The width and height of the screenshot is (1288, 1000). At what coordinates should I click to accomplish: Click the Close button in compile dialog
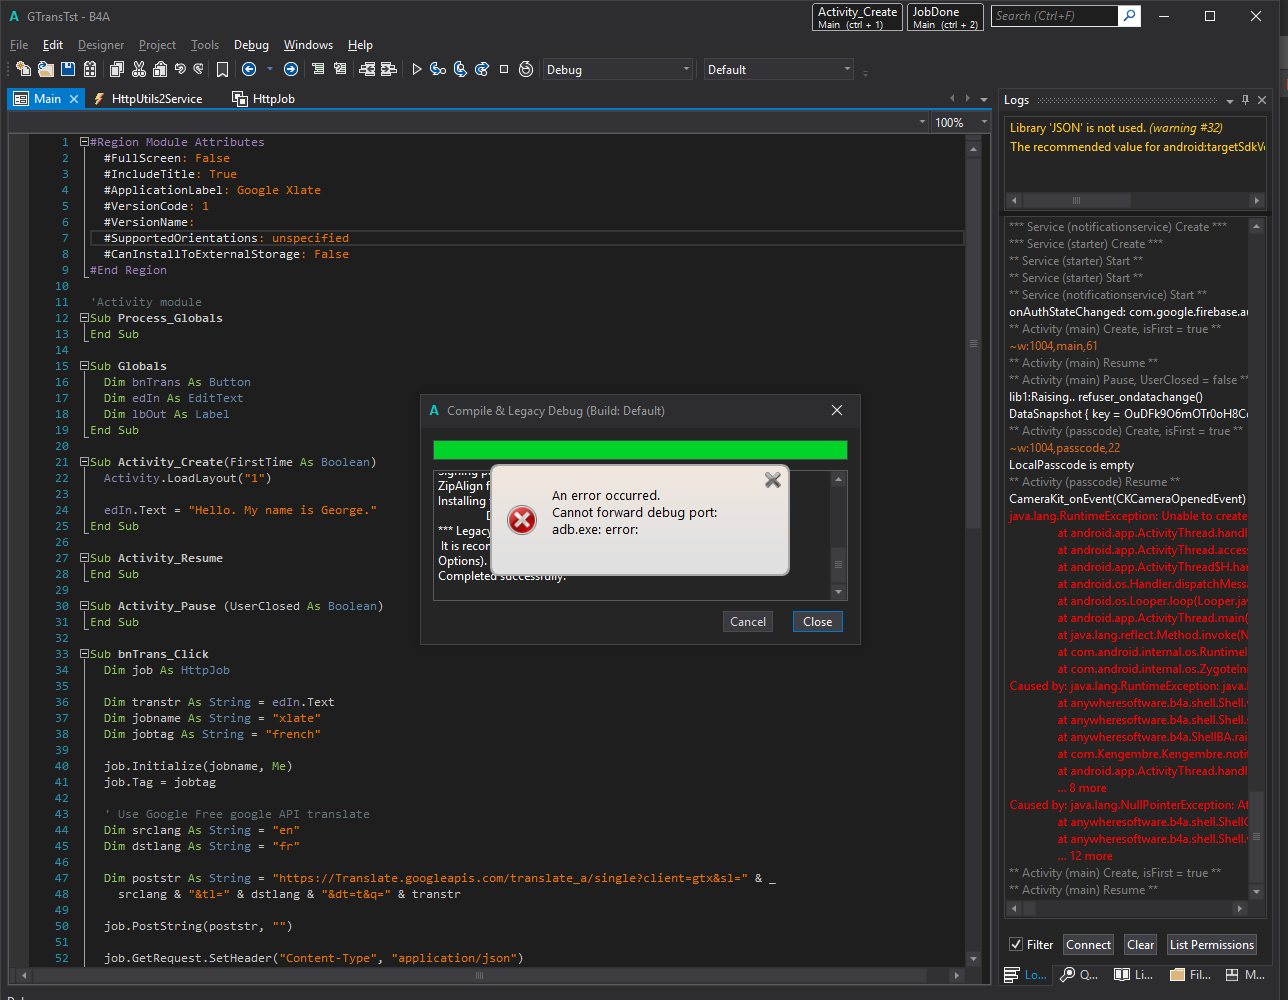pos(817,621)
